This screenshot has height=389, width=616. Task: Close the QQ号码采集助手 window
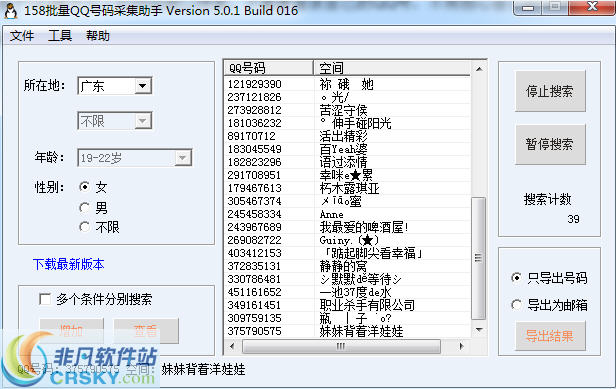pos(592,7)
